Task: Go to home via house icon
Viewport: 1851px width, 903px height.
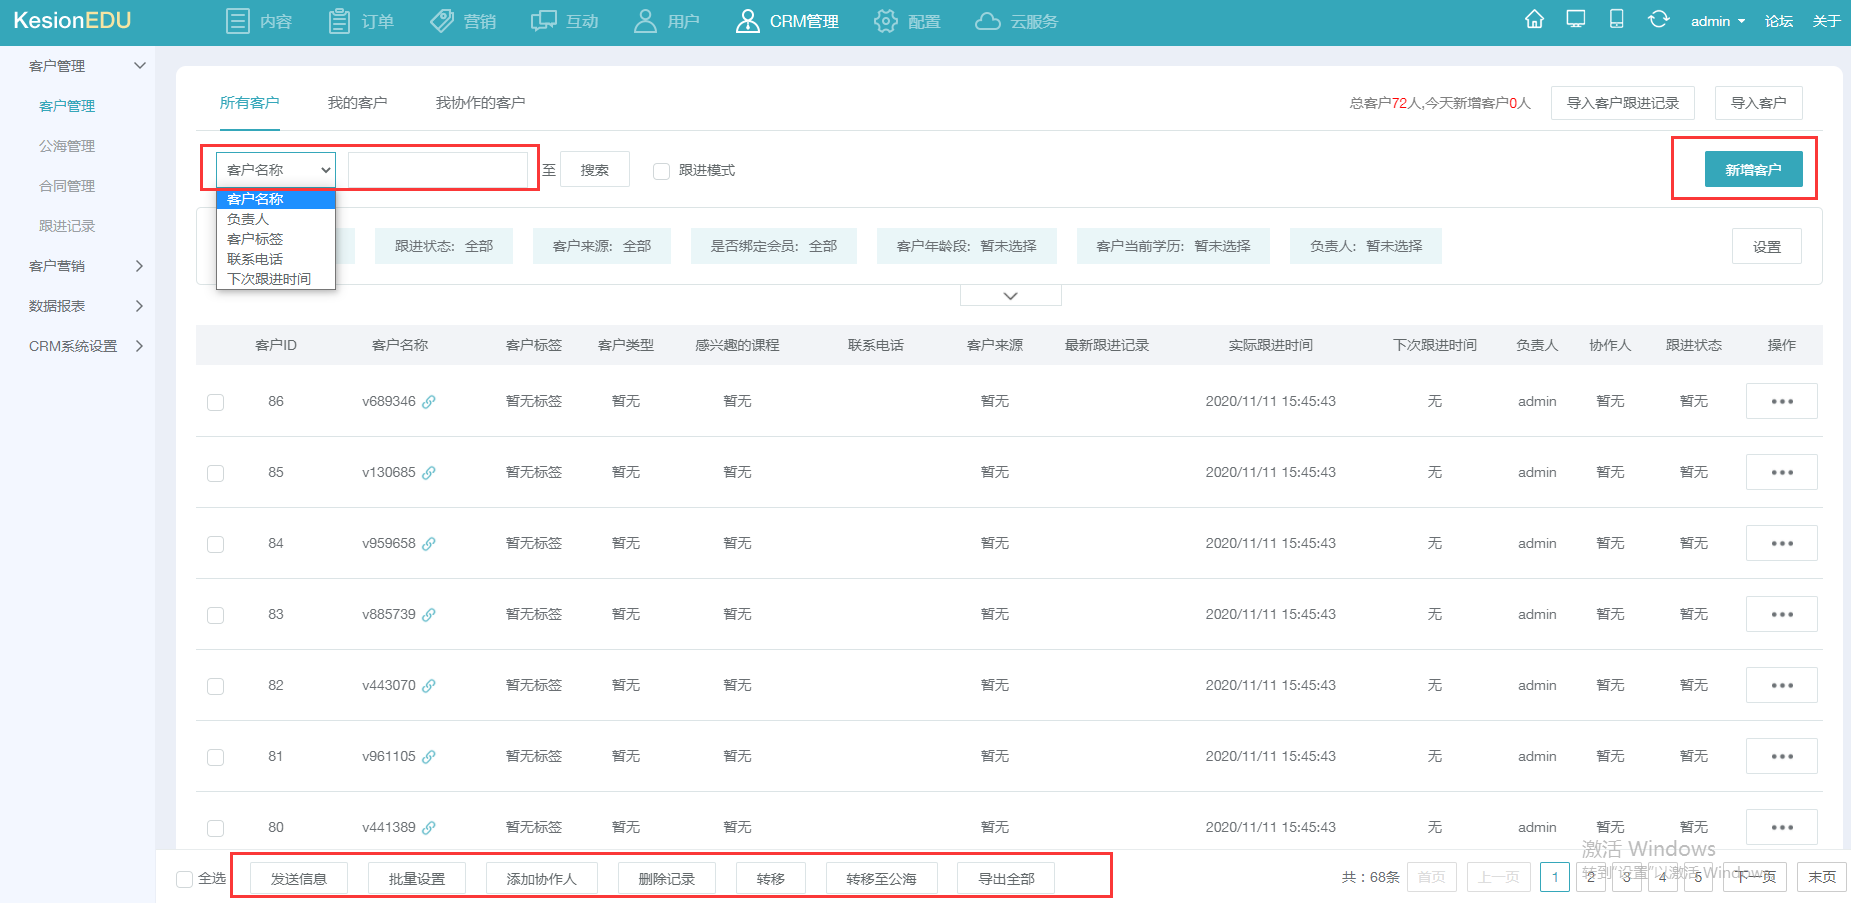Action: pyautogui.click(x=1534, y=19)
